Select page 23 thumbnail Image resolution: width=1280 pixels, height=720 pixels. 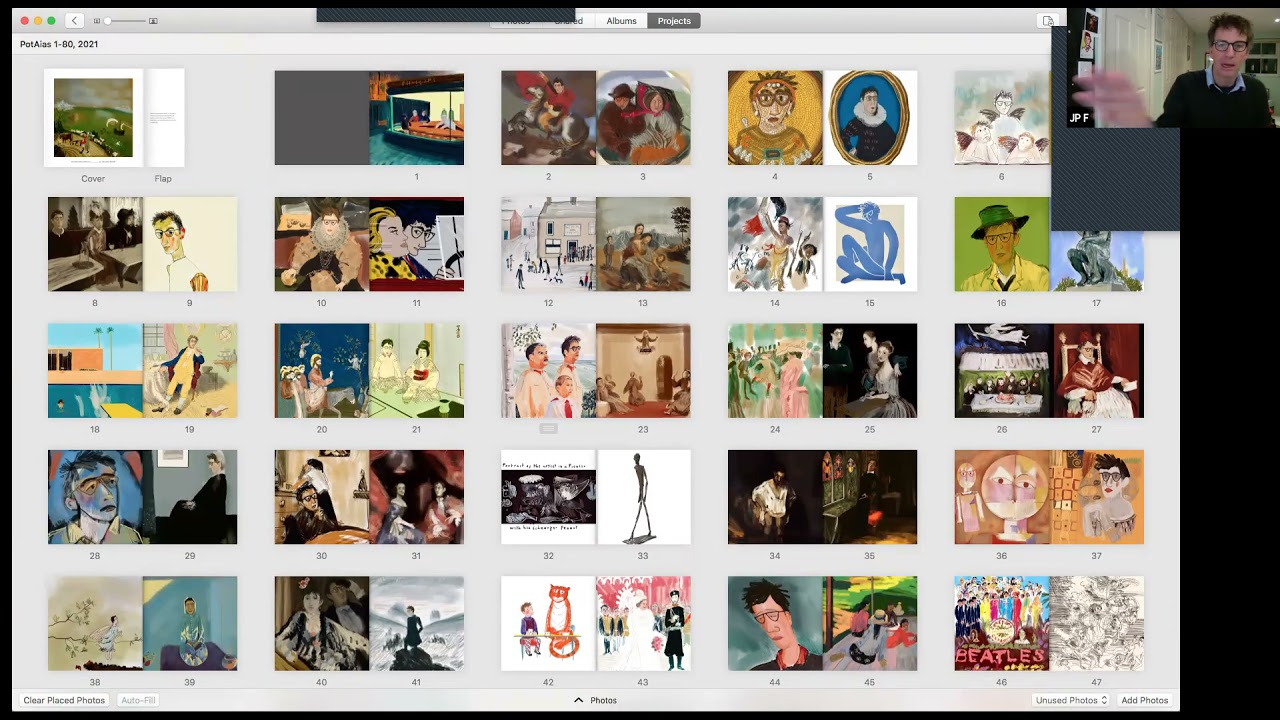click(x=643, y=371)
